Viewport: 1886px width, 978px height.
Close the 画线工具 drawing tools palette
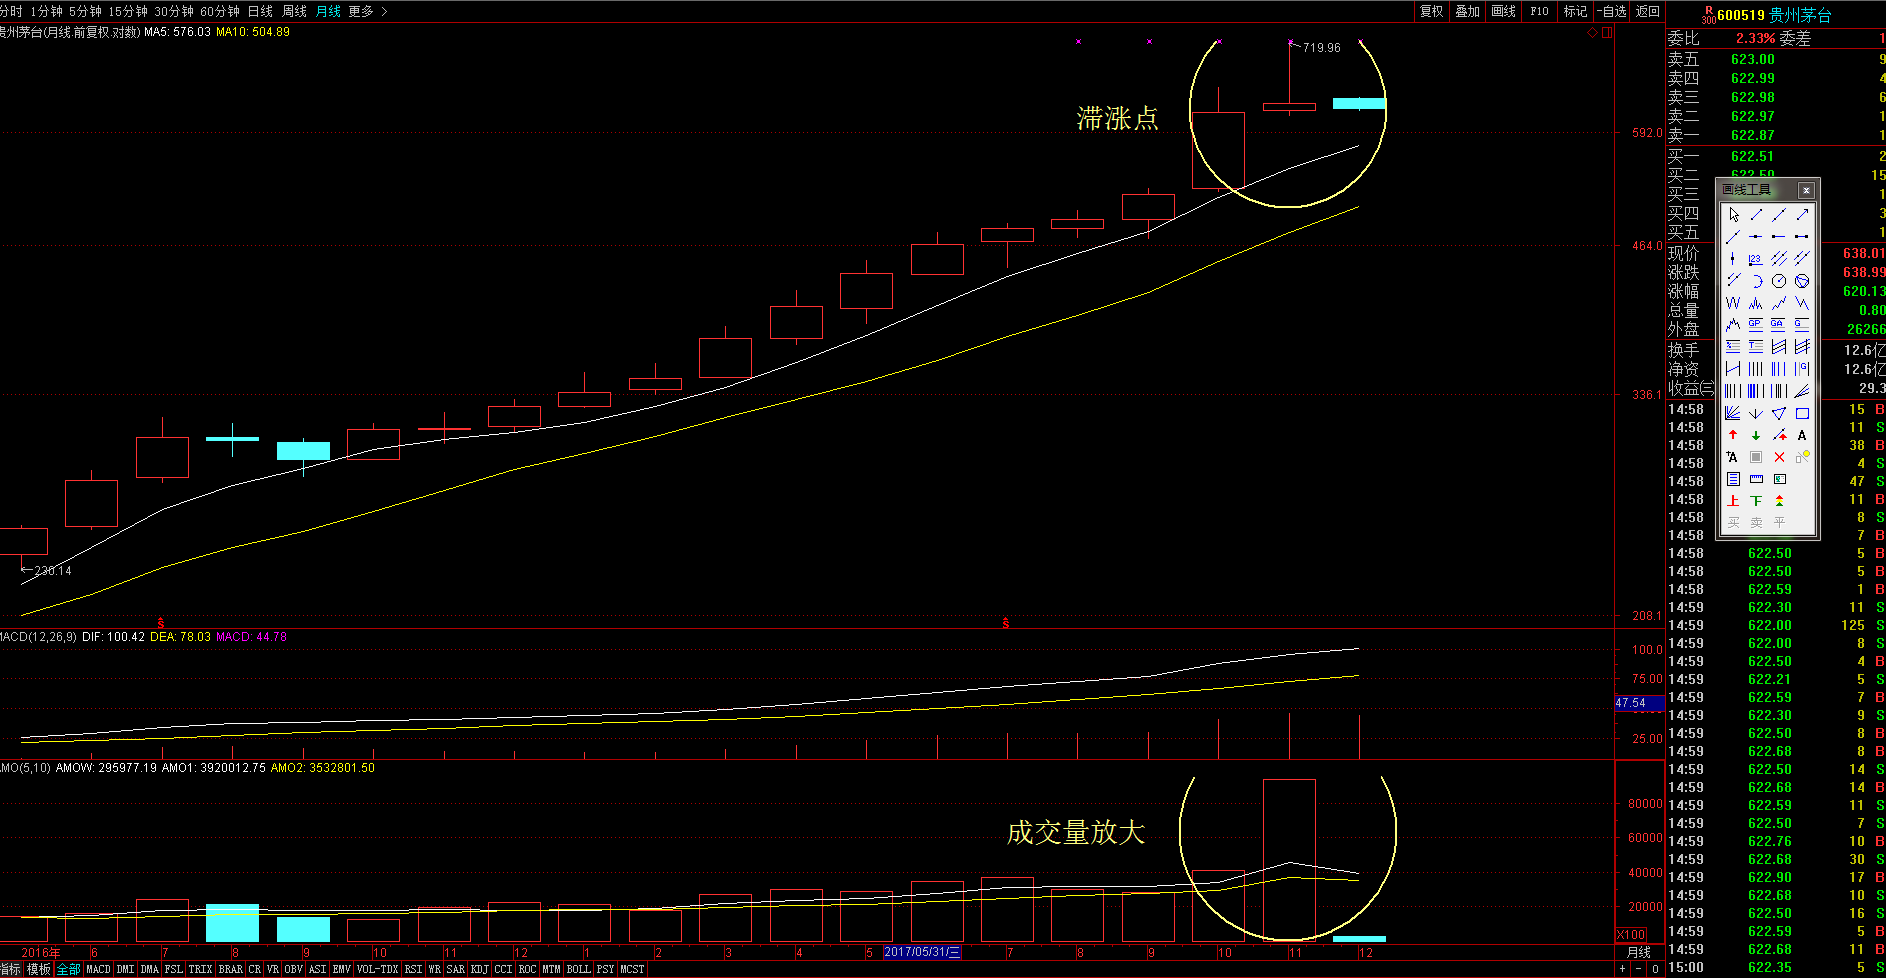tap(1806, 190)
